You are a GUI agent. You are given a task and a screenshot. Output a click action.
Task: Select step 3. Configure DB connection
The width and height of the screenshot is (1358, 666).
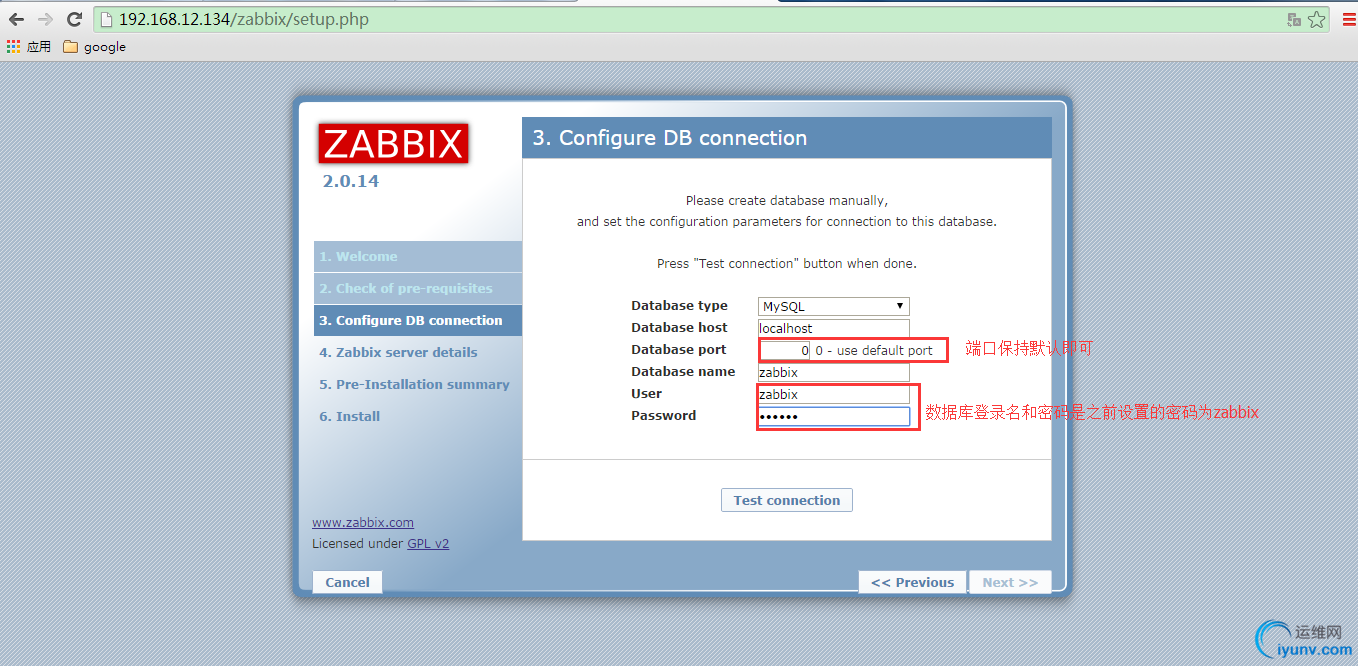pos(418,321)
